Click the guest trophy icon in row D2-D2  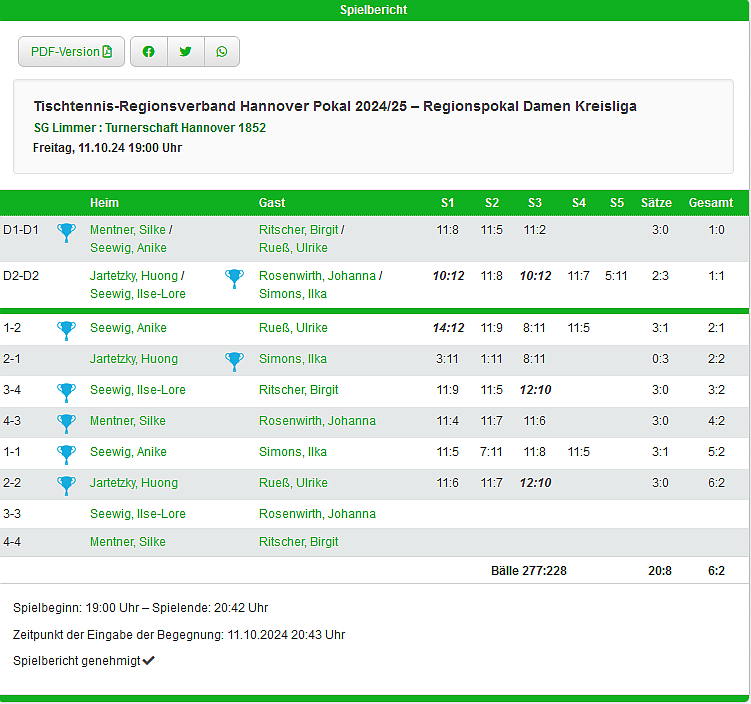click(234, 279)
